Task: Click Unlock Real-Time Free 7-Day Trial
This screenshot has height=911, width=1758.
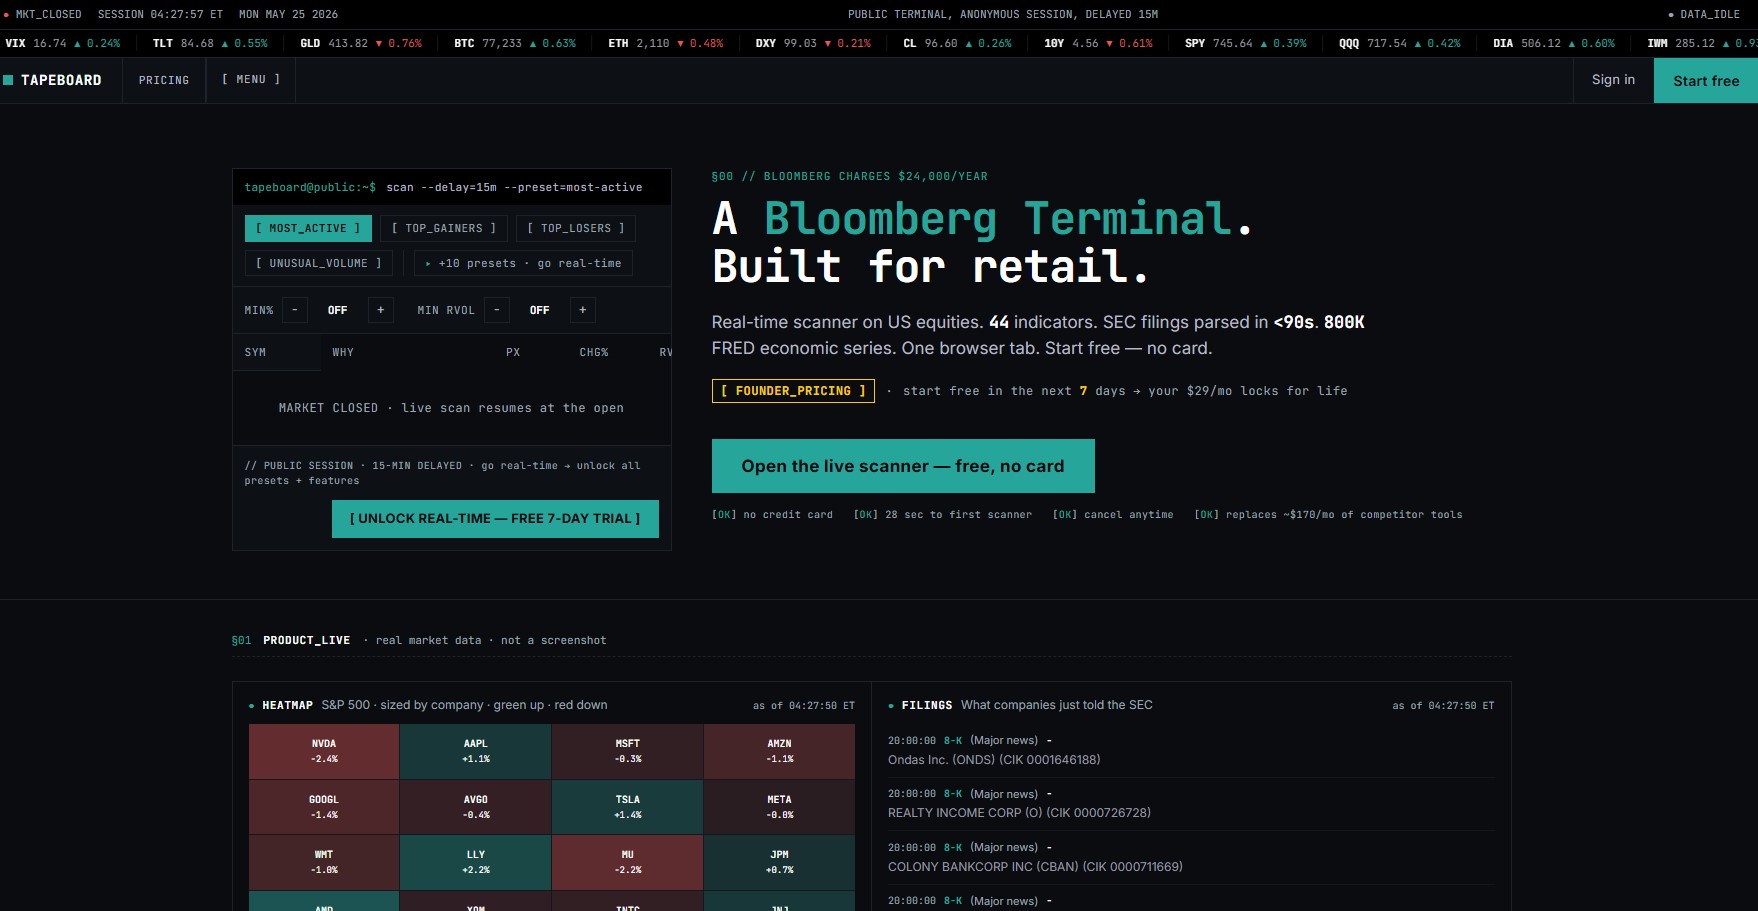Action: coord(495,519)
